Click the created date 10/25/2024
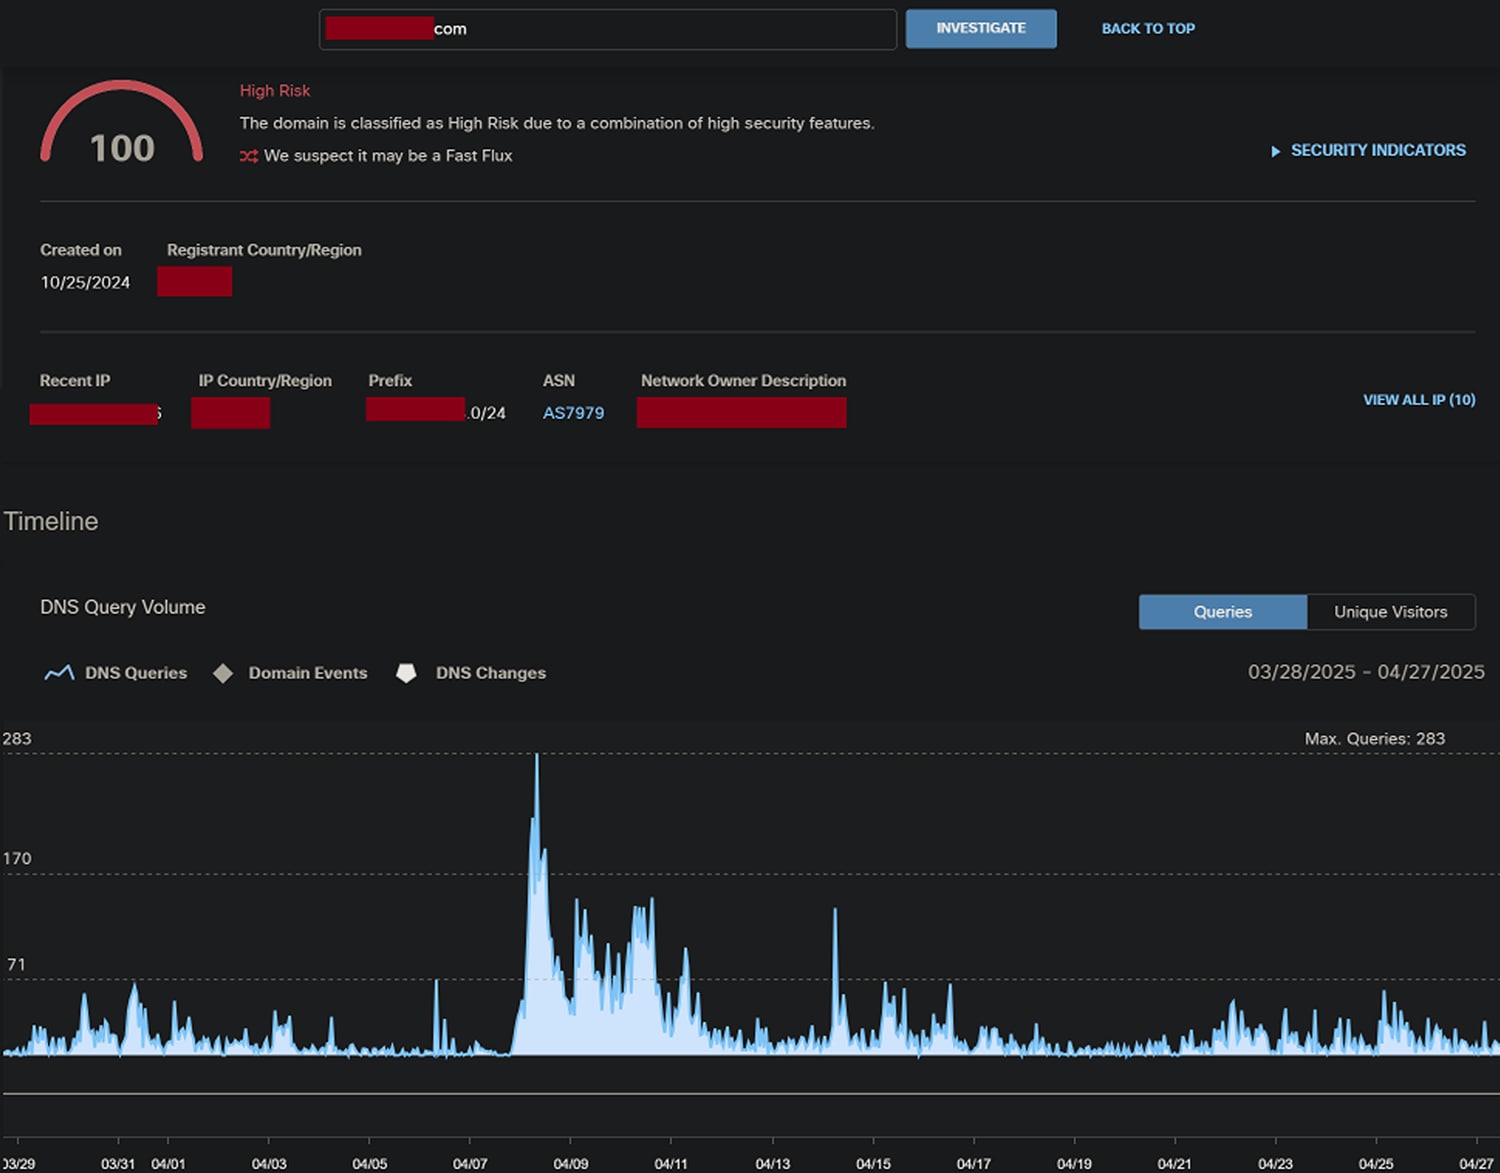1500x1173 pixels. (85, 283)
